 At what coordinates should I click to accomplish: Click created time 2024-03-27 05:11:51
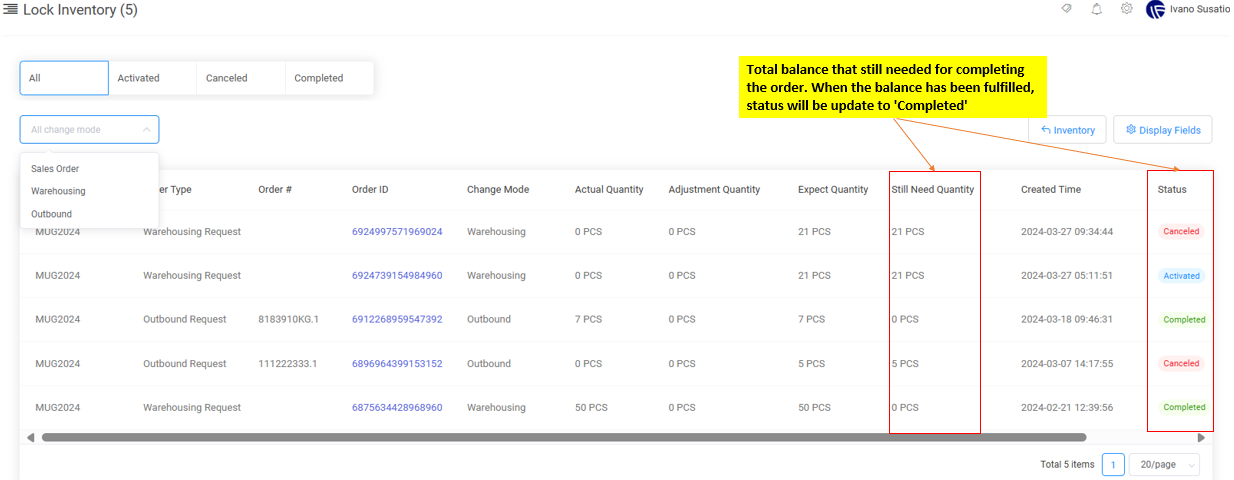(1067, 275)
